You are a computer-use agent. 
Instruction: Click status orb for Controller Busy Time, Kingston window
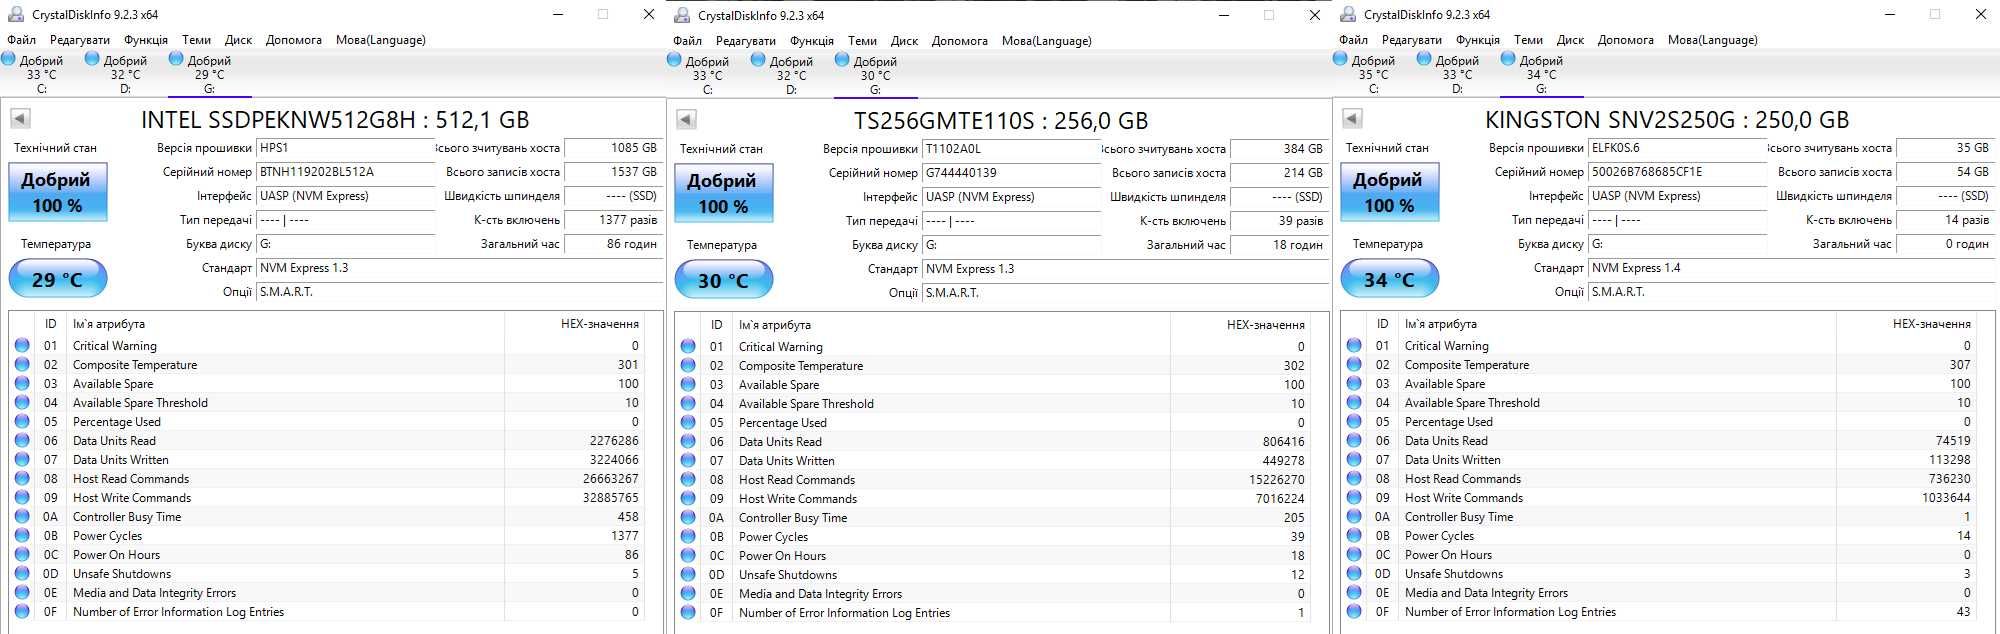coord(1354,516)
